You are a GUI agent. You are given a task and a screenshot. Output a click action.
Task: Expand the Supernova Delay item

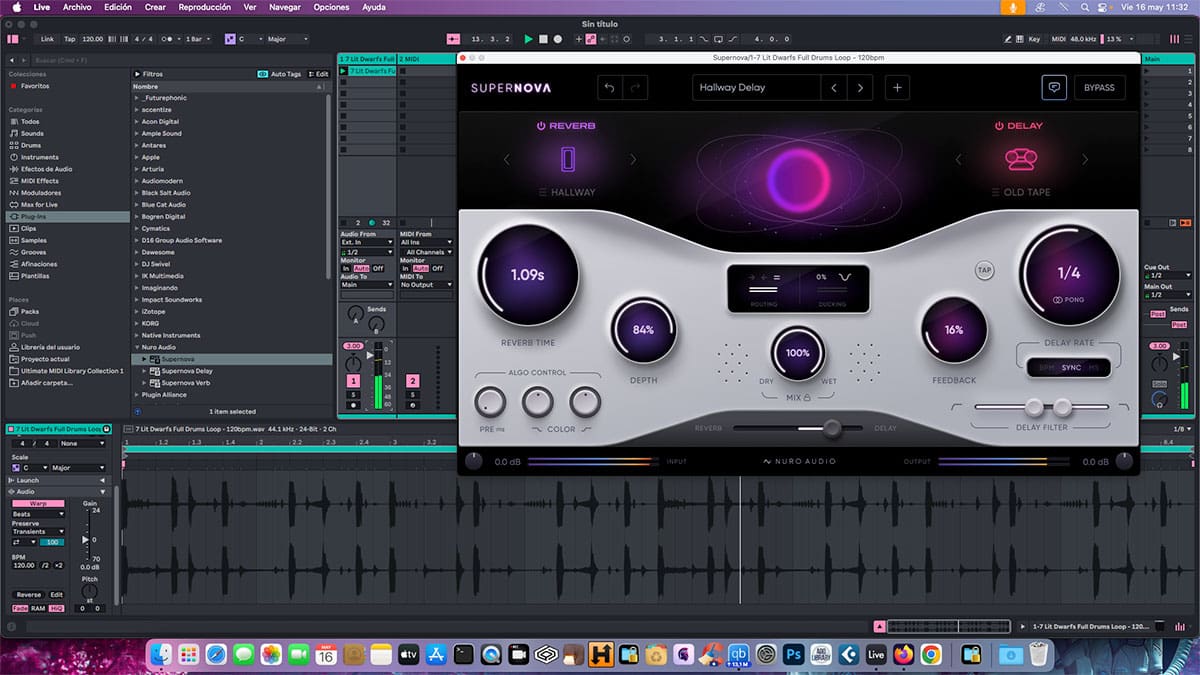[x=145, y=371]
